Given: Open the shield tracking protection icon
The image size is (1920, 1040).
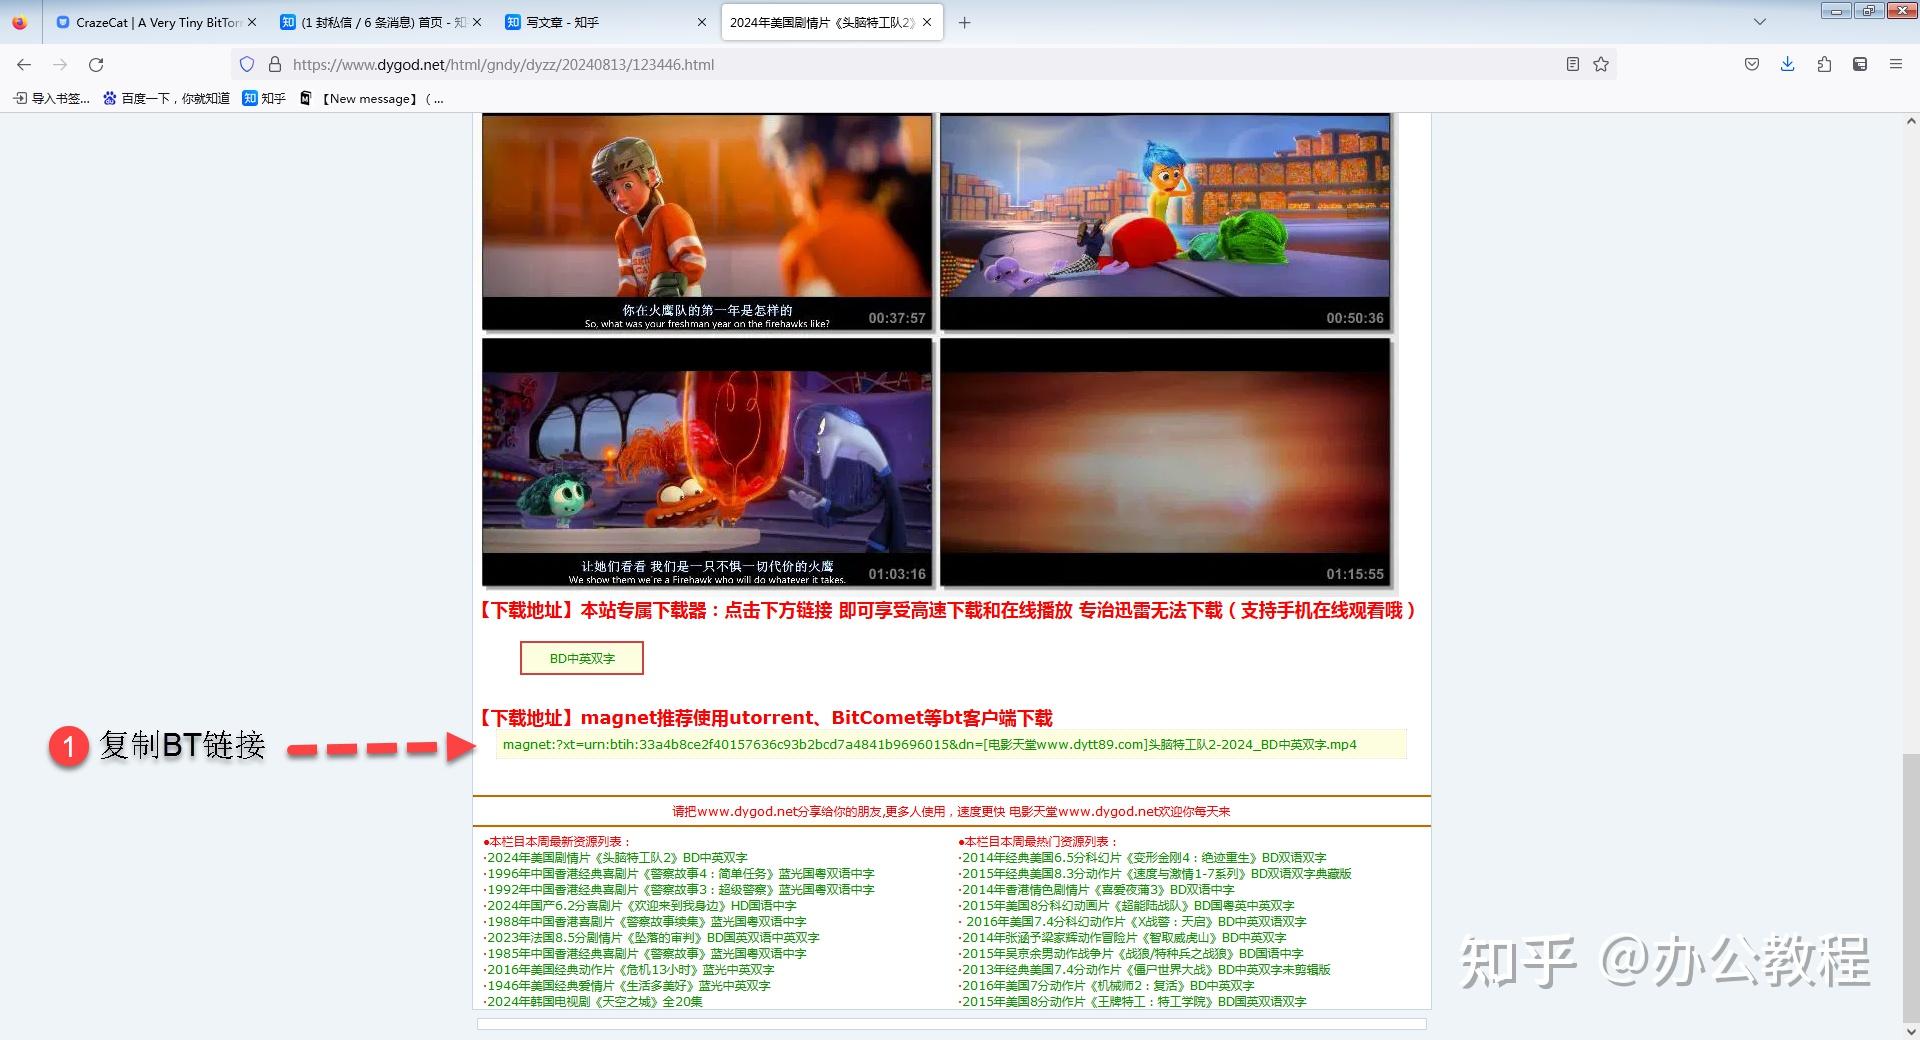Looking at the screenshot, I should point(247,64).
